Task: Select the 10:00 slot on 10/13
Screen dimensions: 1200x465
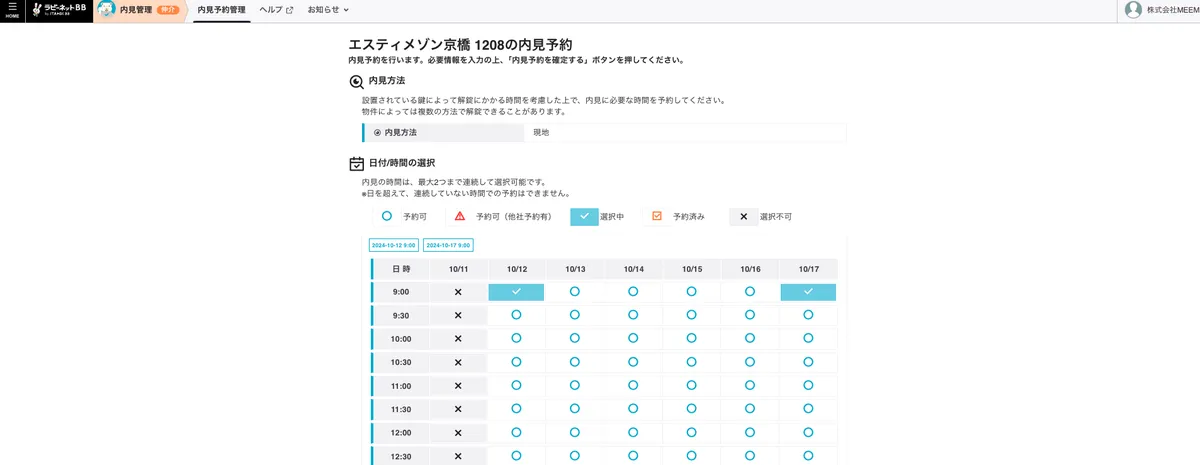Action: tap(574, 339)
